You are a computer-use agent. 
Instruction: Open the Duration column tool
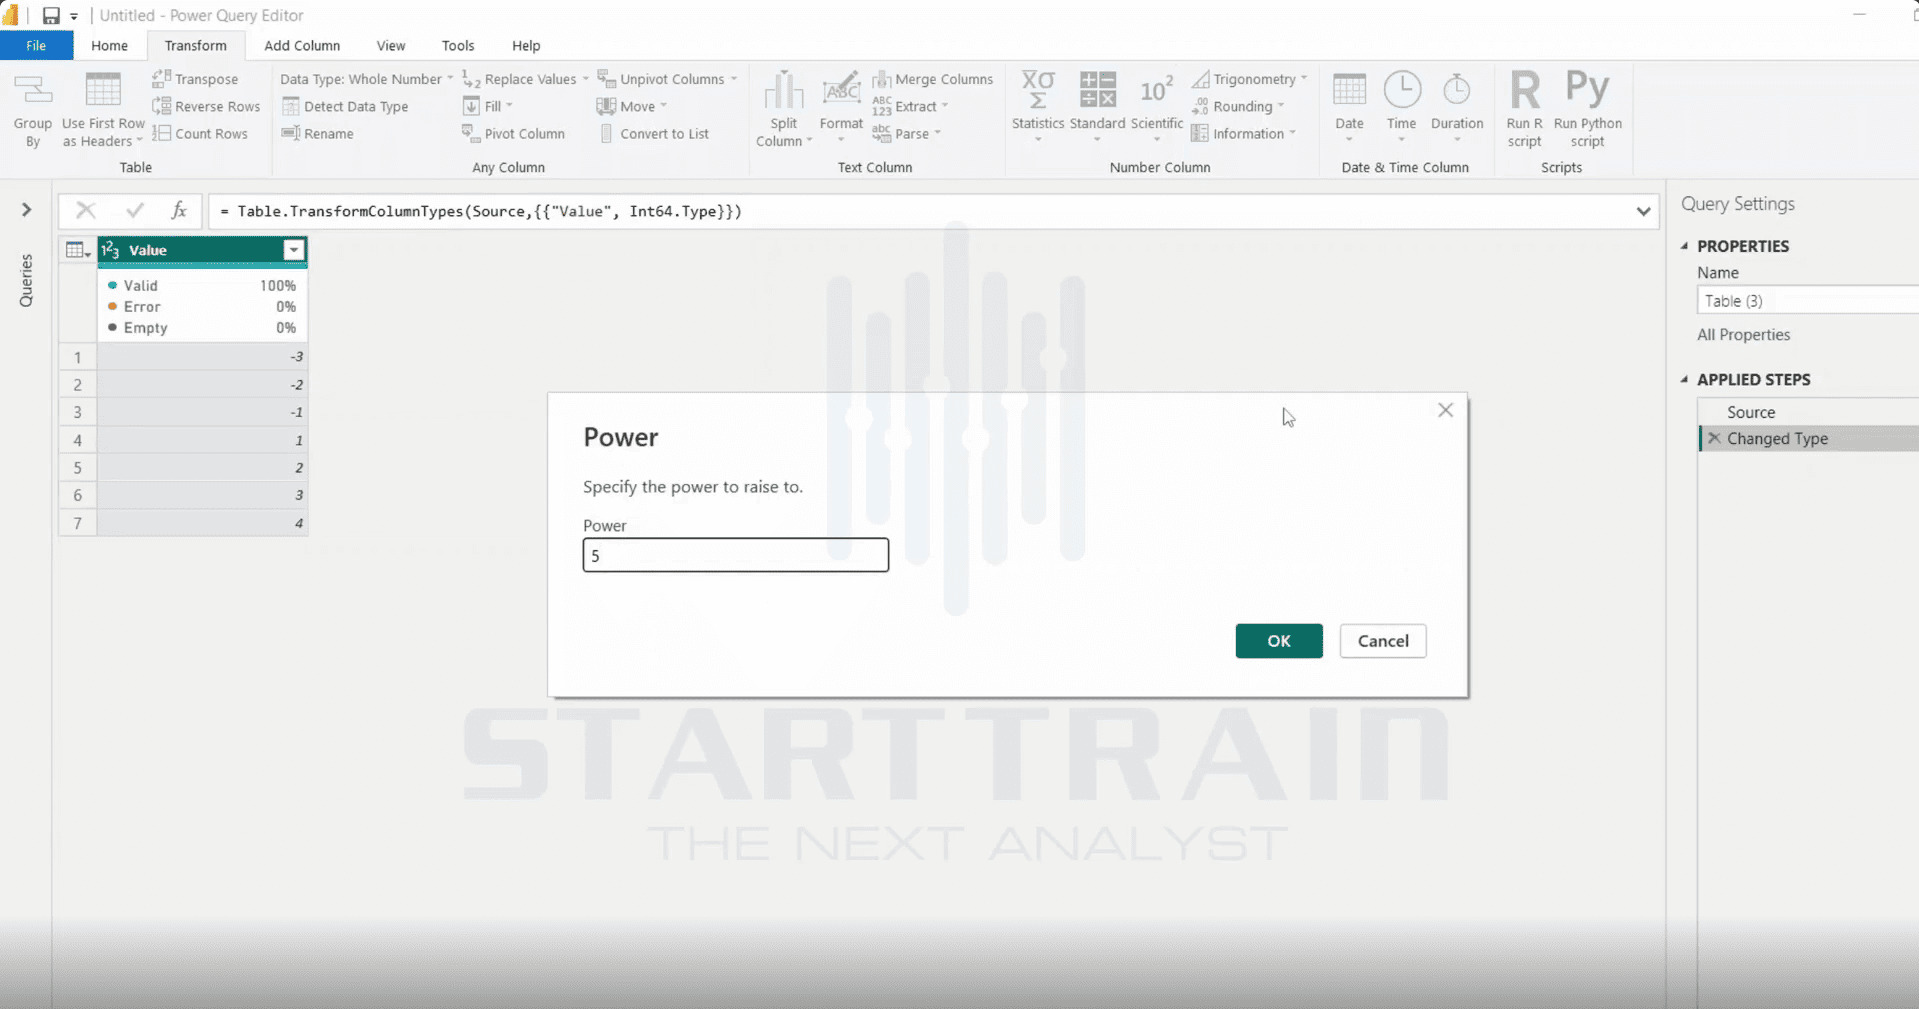1457,106
